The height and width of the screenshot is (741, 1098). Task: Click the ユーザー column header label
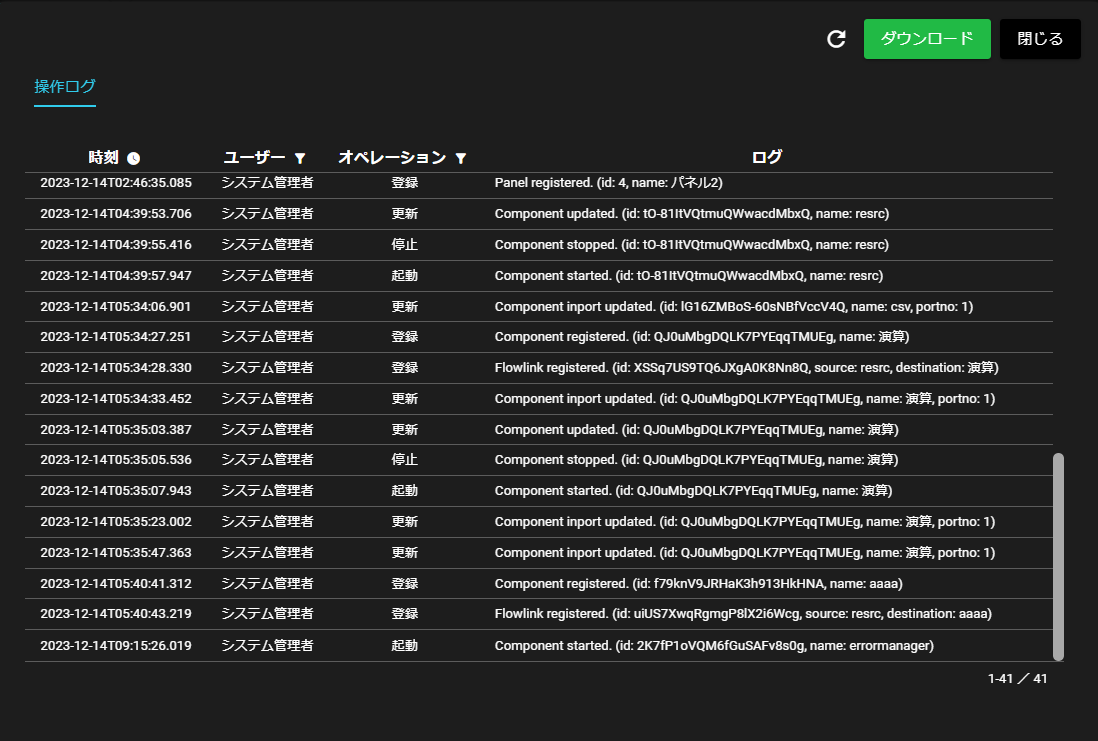pyautogui.click(x=254, y=157)
